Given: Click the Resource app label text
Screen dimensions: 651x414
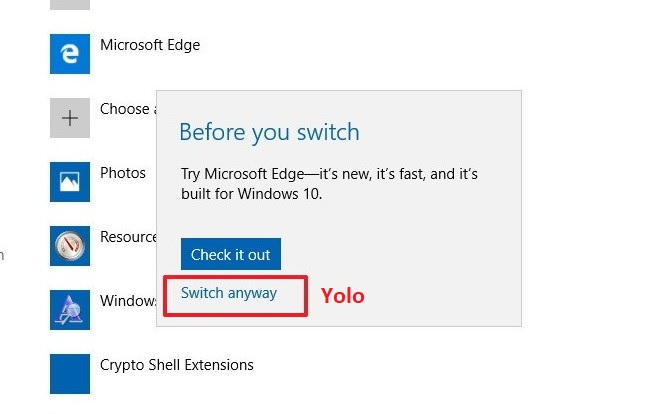Looking at the screenshot, I should [x=128, y=237].
